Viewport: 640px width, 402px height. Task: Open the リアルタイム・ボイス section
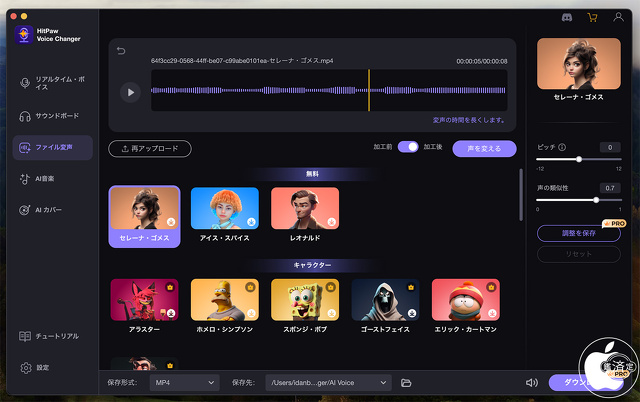click(56, 82)
